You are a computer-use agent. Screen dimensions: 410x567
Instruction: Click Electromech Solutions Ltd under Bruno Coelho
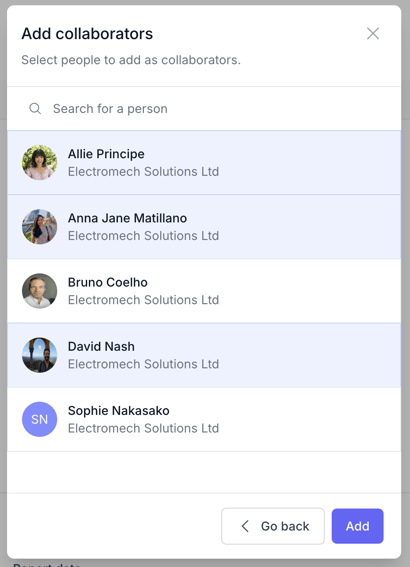[x=144, y=300]
